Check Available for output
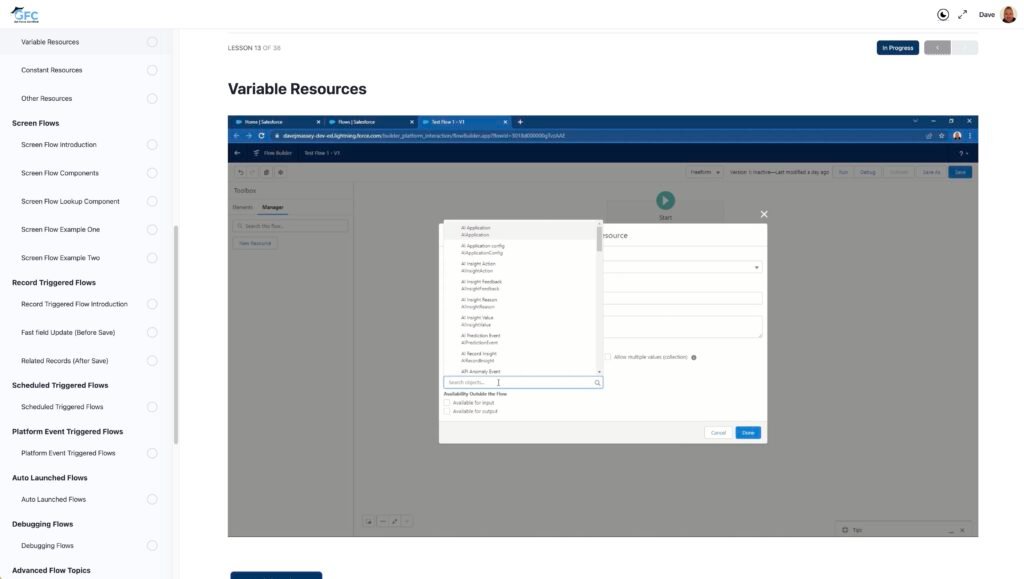This screenshot has width=1024, height=579. pyautogui.click(x=447, y=411)
